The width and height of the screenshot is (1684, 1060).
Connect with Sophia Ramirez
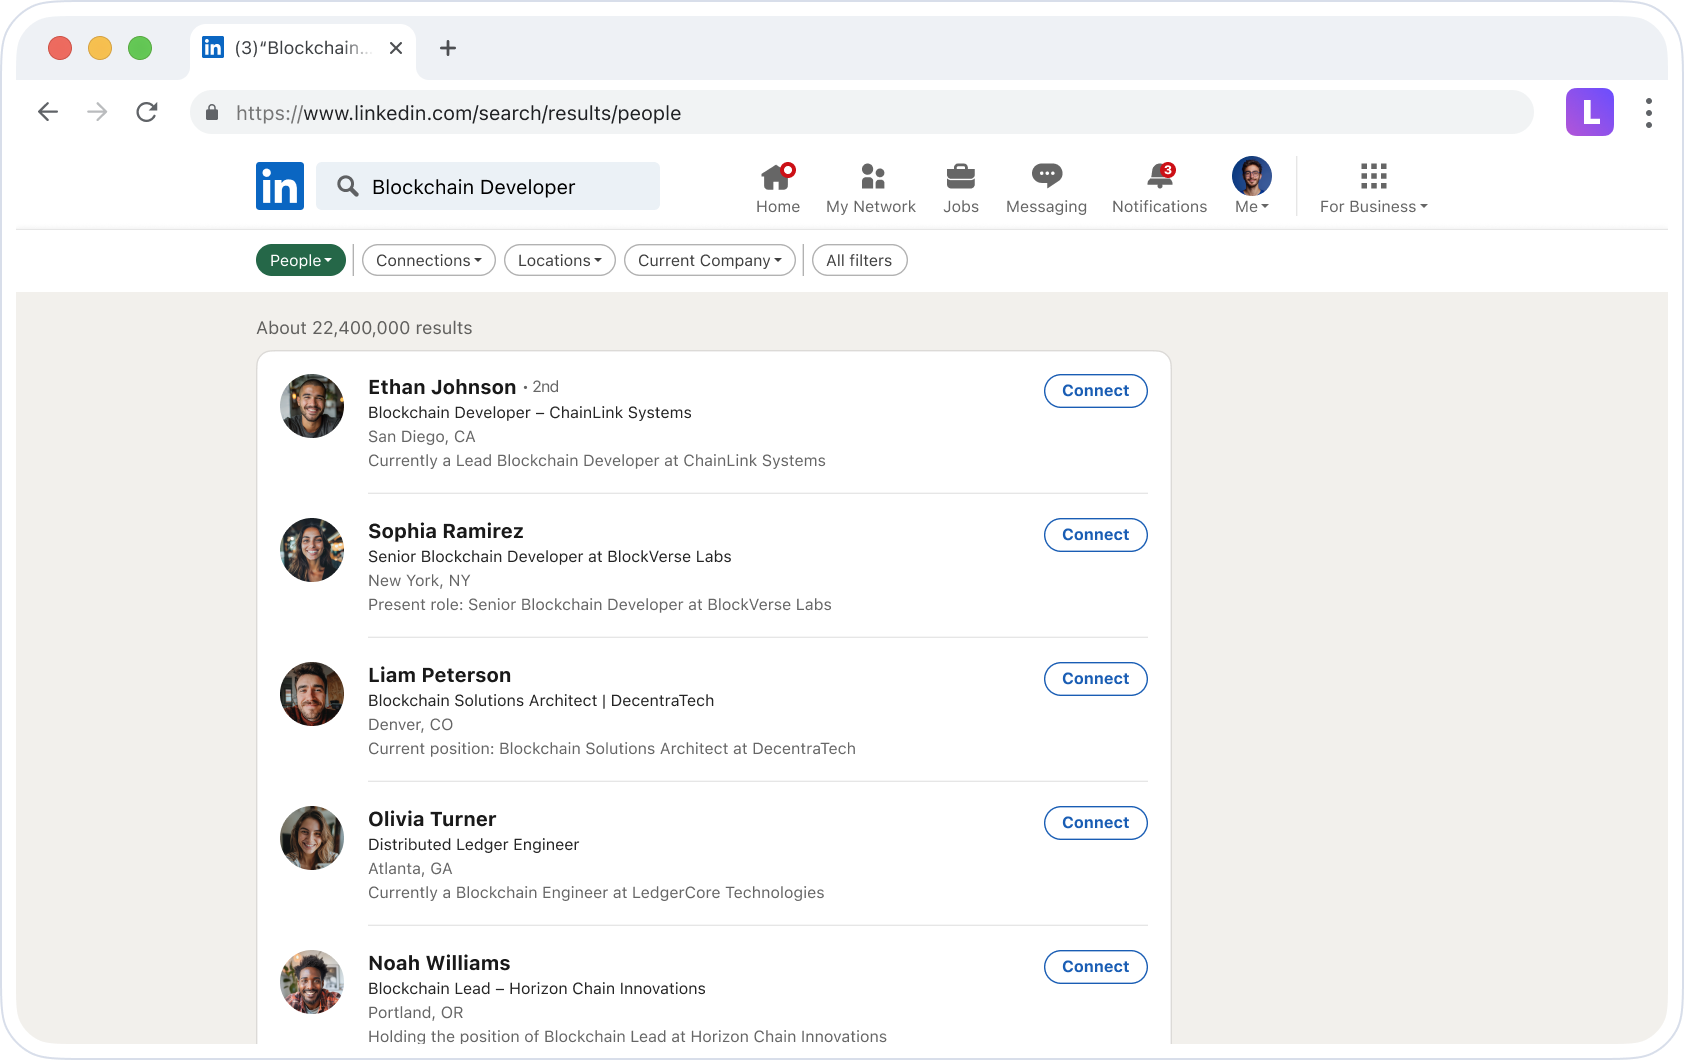(x=1095, y=535)
